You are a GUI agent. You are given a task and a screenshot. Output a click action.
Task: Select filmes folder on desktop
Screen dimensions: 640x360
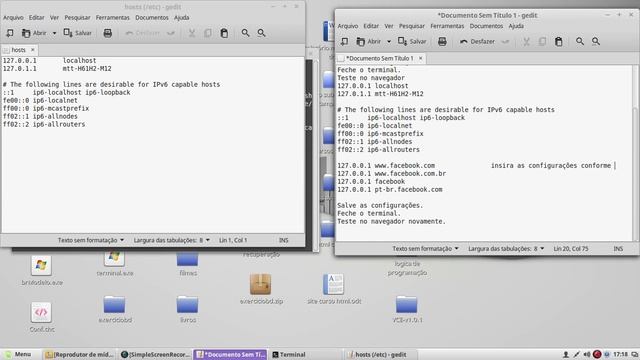(188, 264)
